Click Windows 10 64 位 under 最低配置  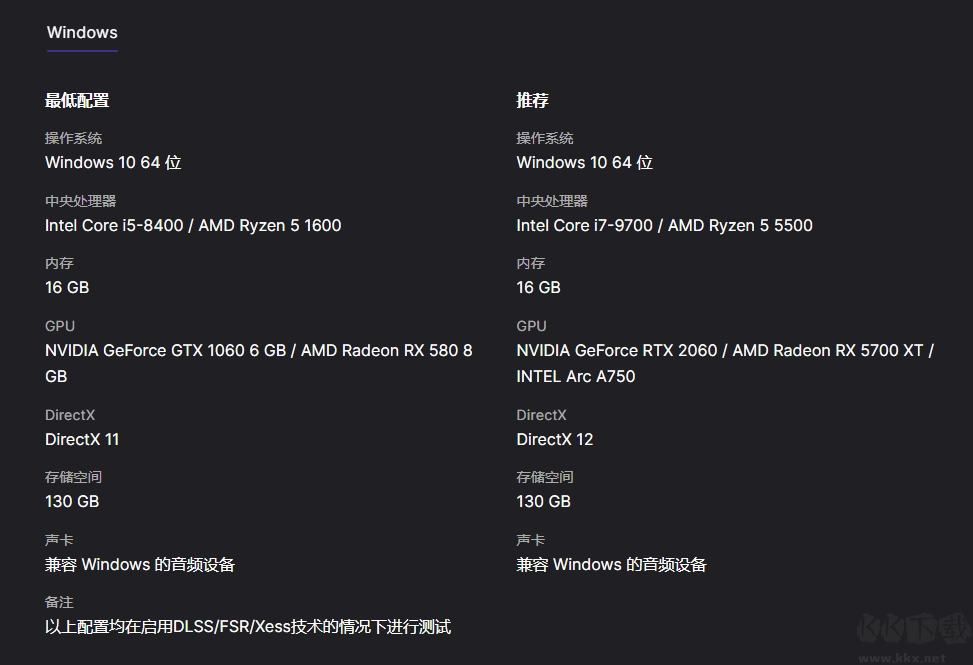(113, 162)
